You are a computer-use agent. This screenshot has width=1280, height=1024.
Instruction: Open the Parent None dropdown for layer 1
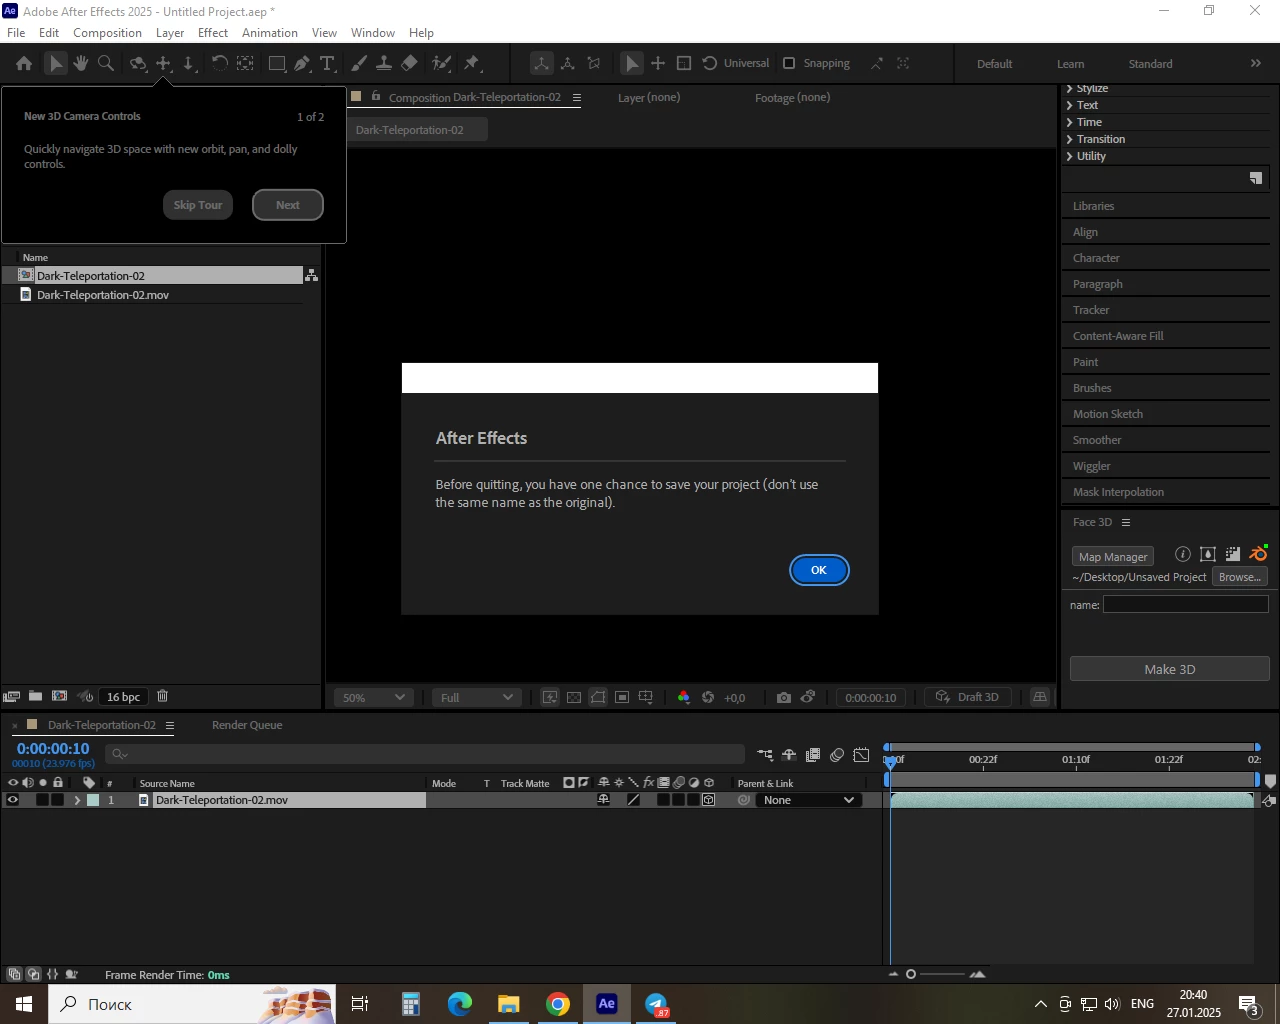(807, 800)
